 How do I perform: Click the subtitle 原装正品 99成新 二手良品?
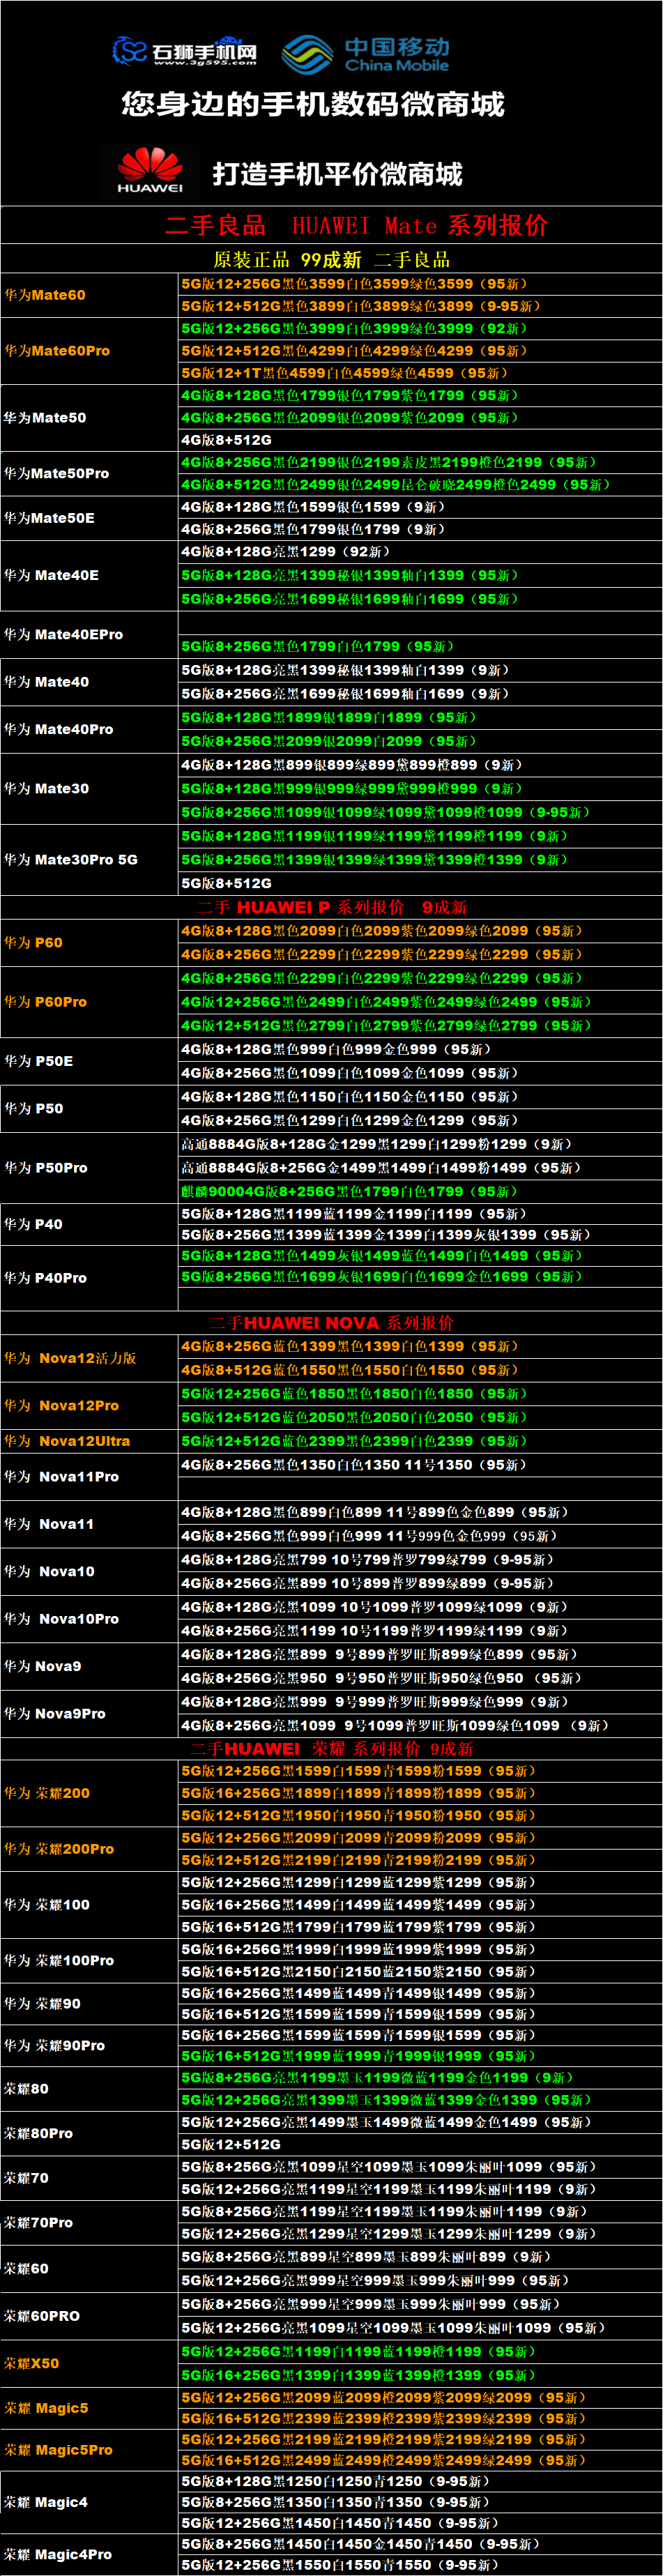click(331, 260)
